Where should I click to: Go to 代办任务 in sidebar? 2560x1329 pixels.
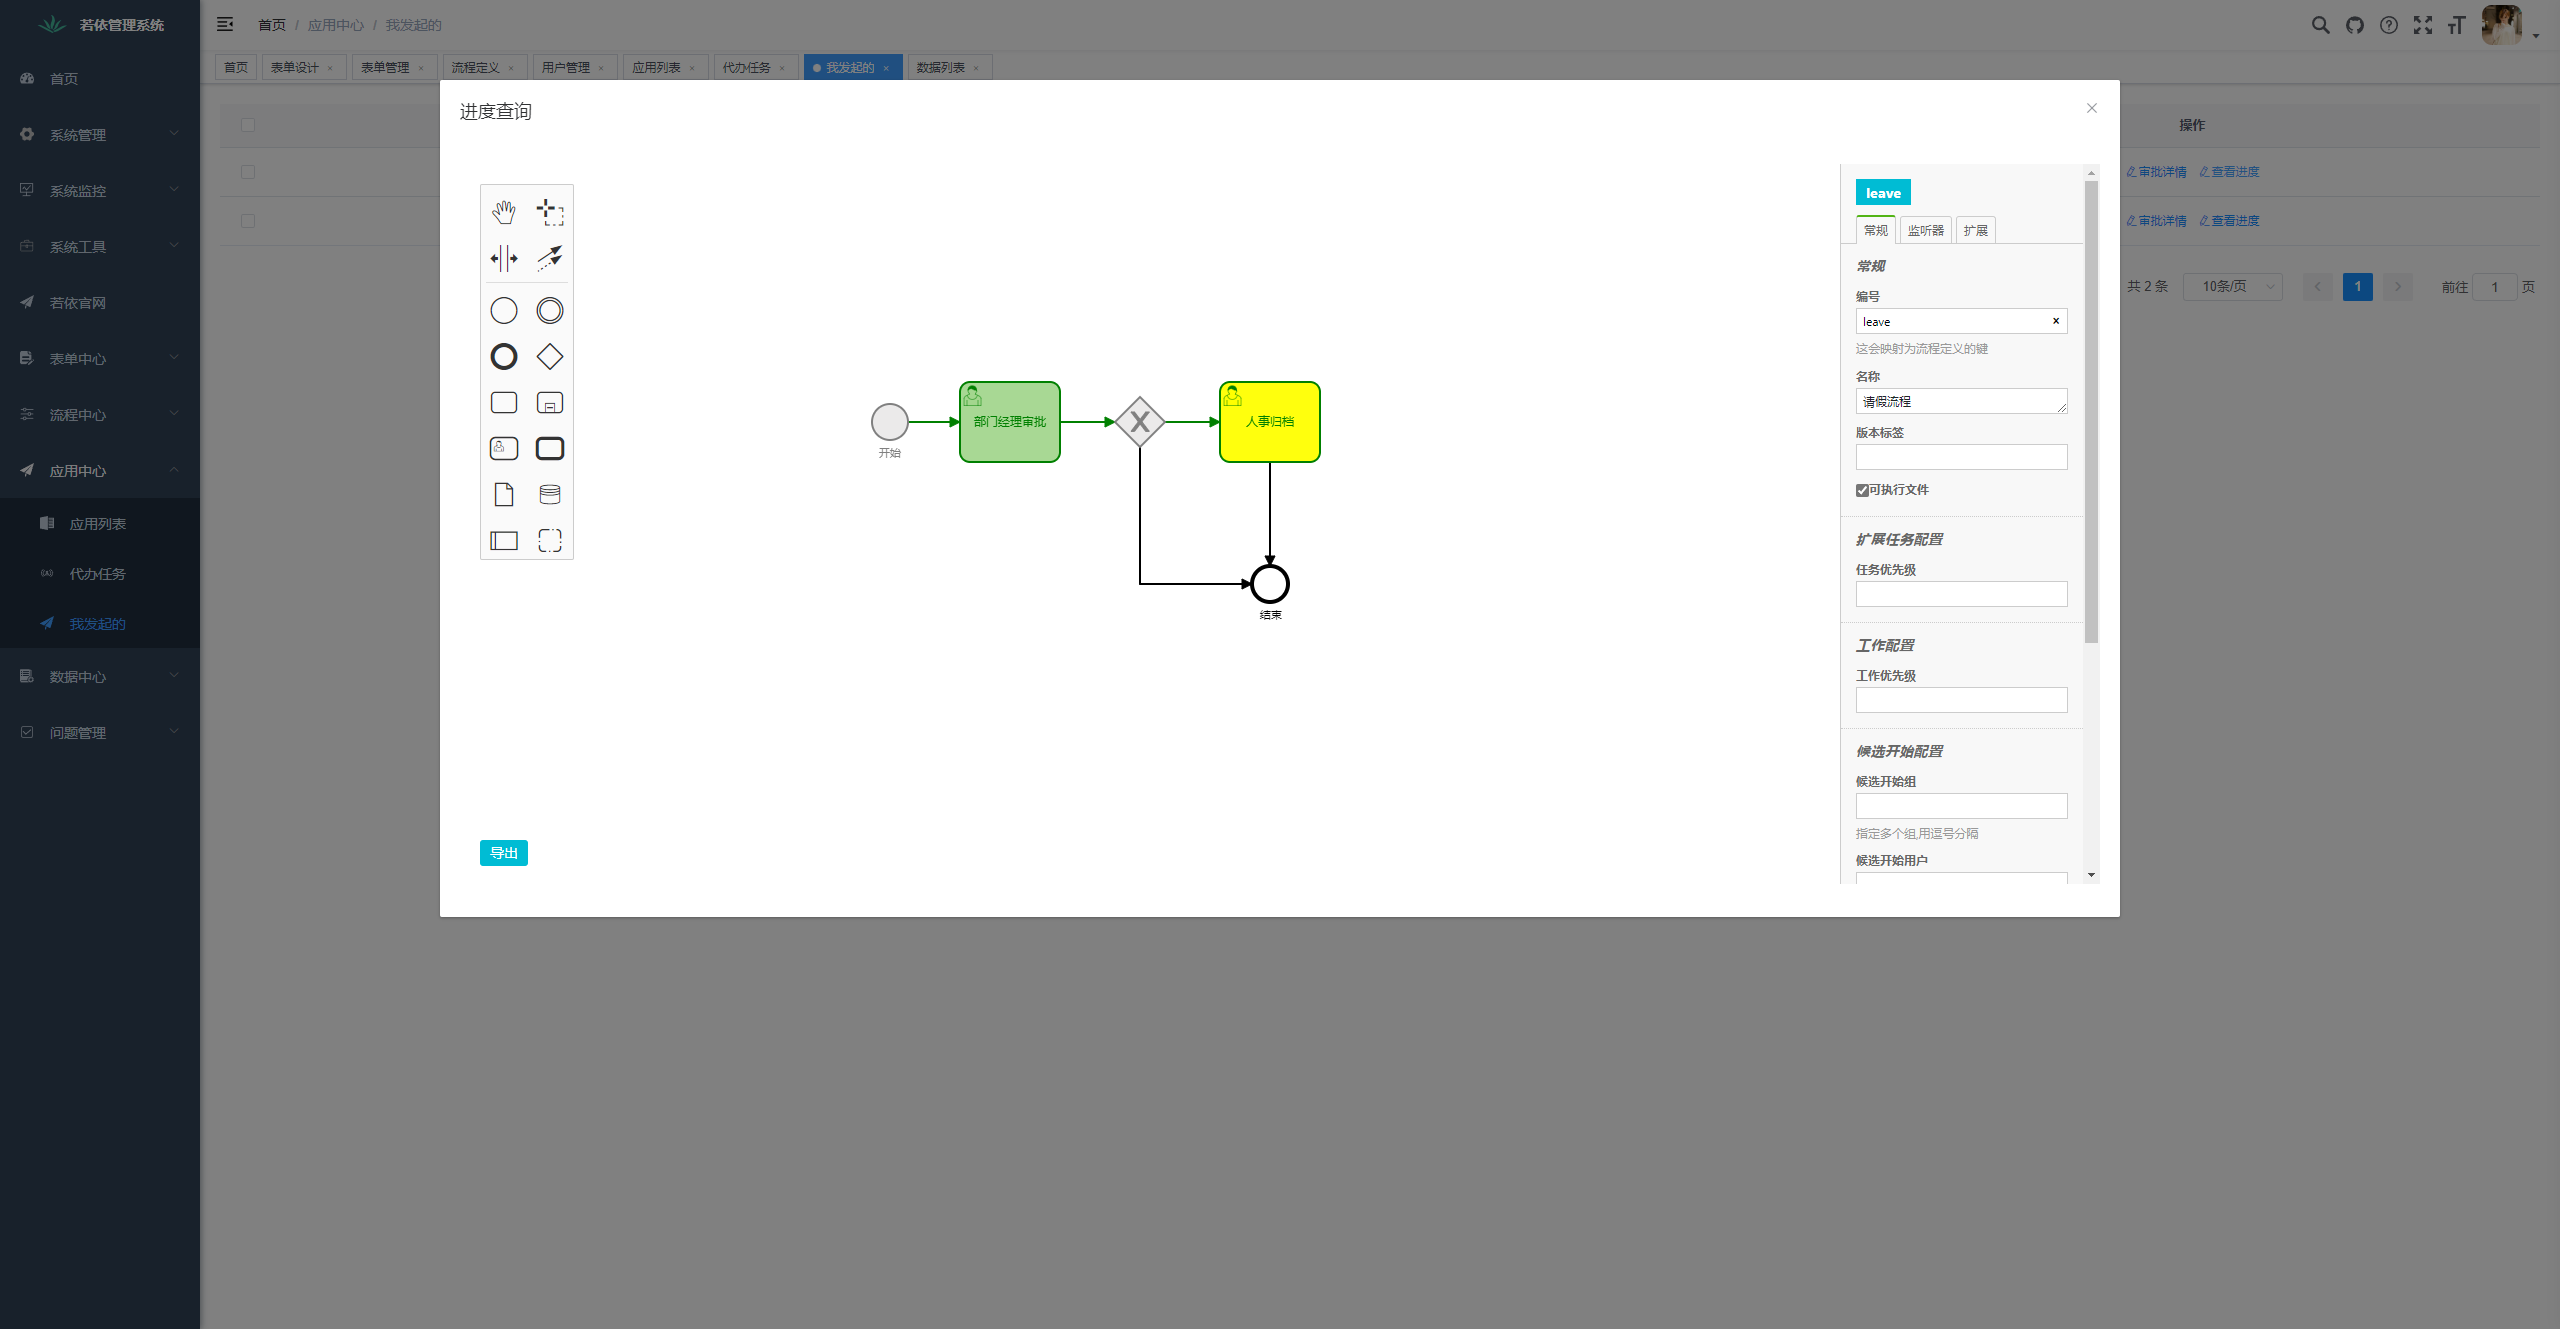[100, 573]
